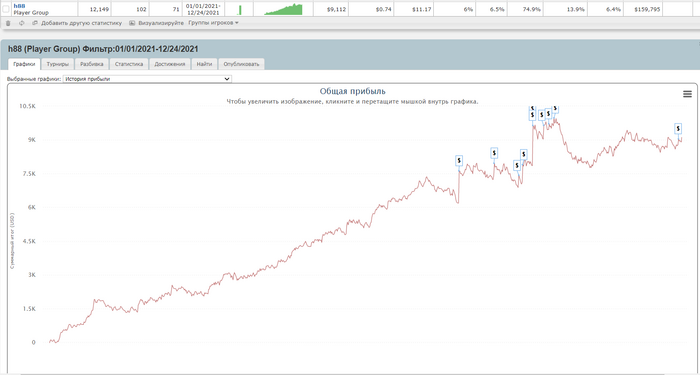Click the 12,149 count cell

click(95, 9)
